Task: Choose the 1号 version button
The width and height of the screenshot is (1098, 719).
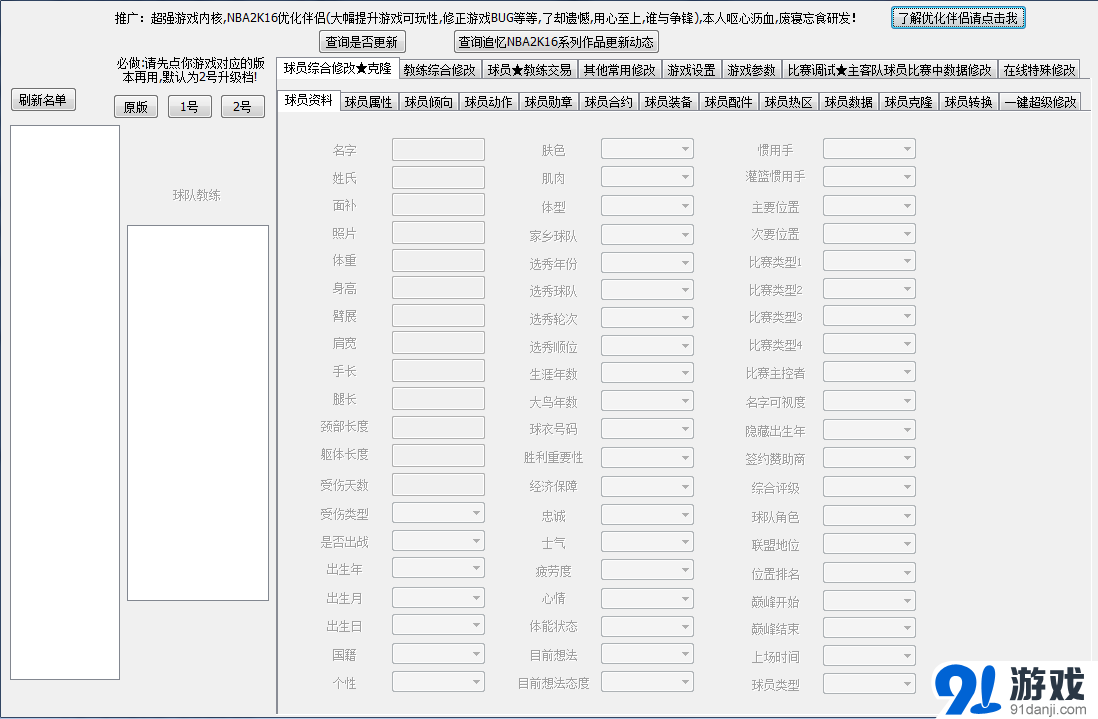Action: [x=190, y=106]
